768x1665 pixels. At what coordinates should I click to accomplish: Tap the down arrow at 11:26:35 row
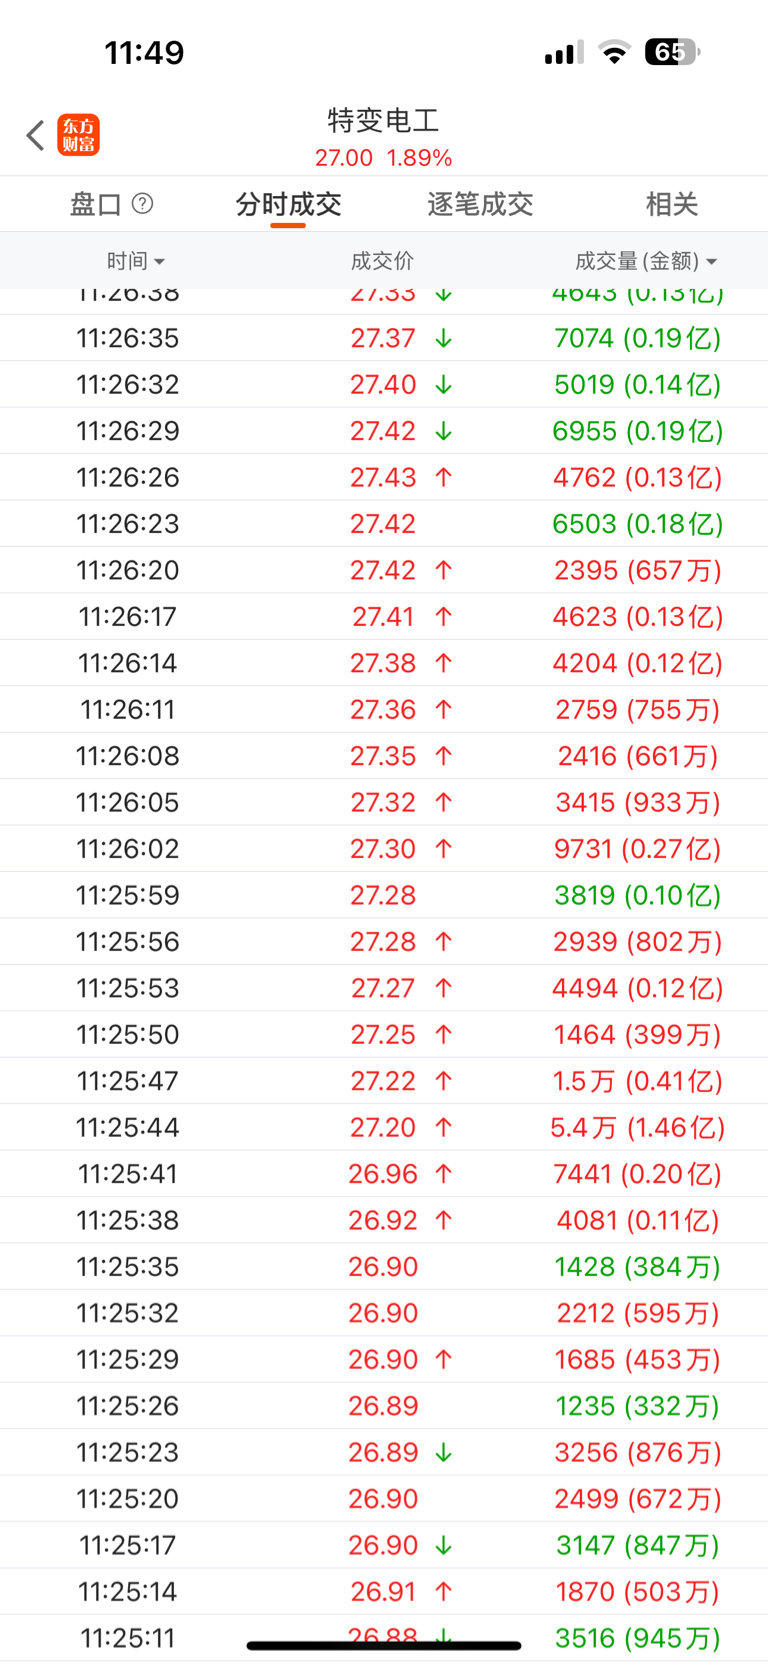pyautogui.click(x=444, y=339)
